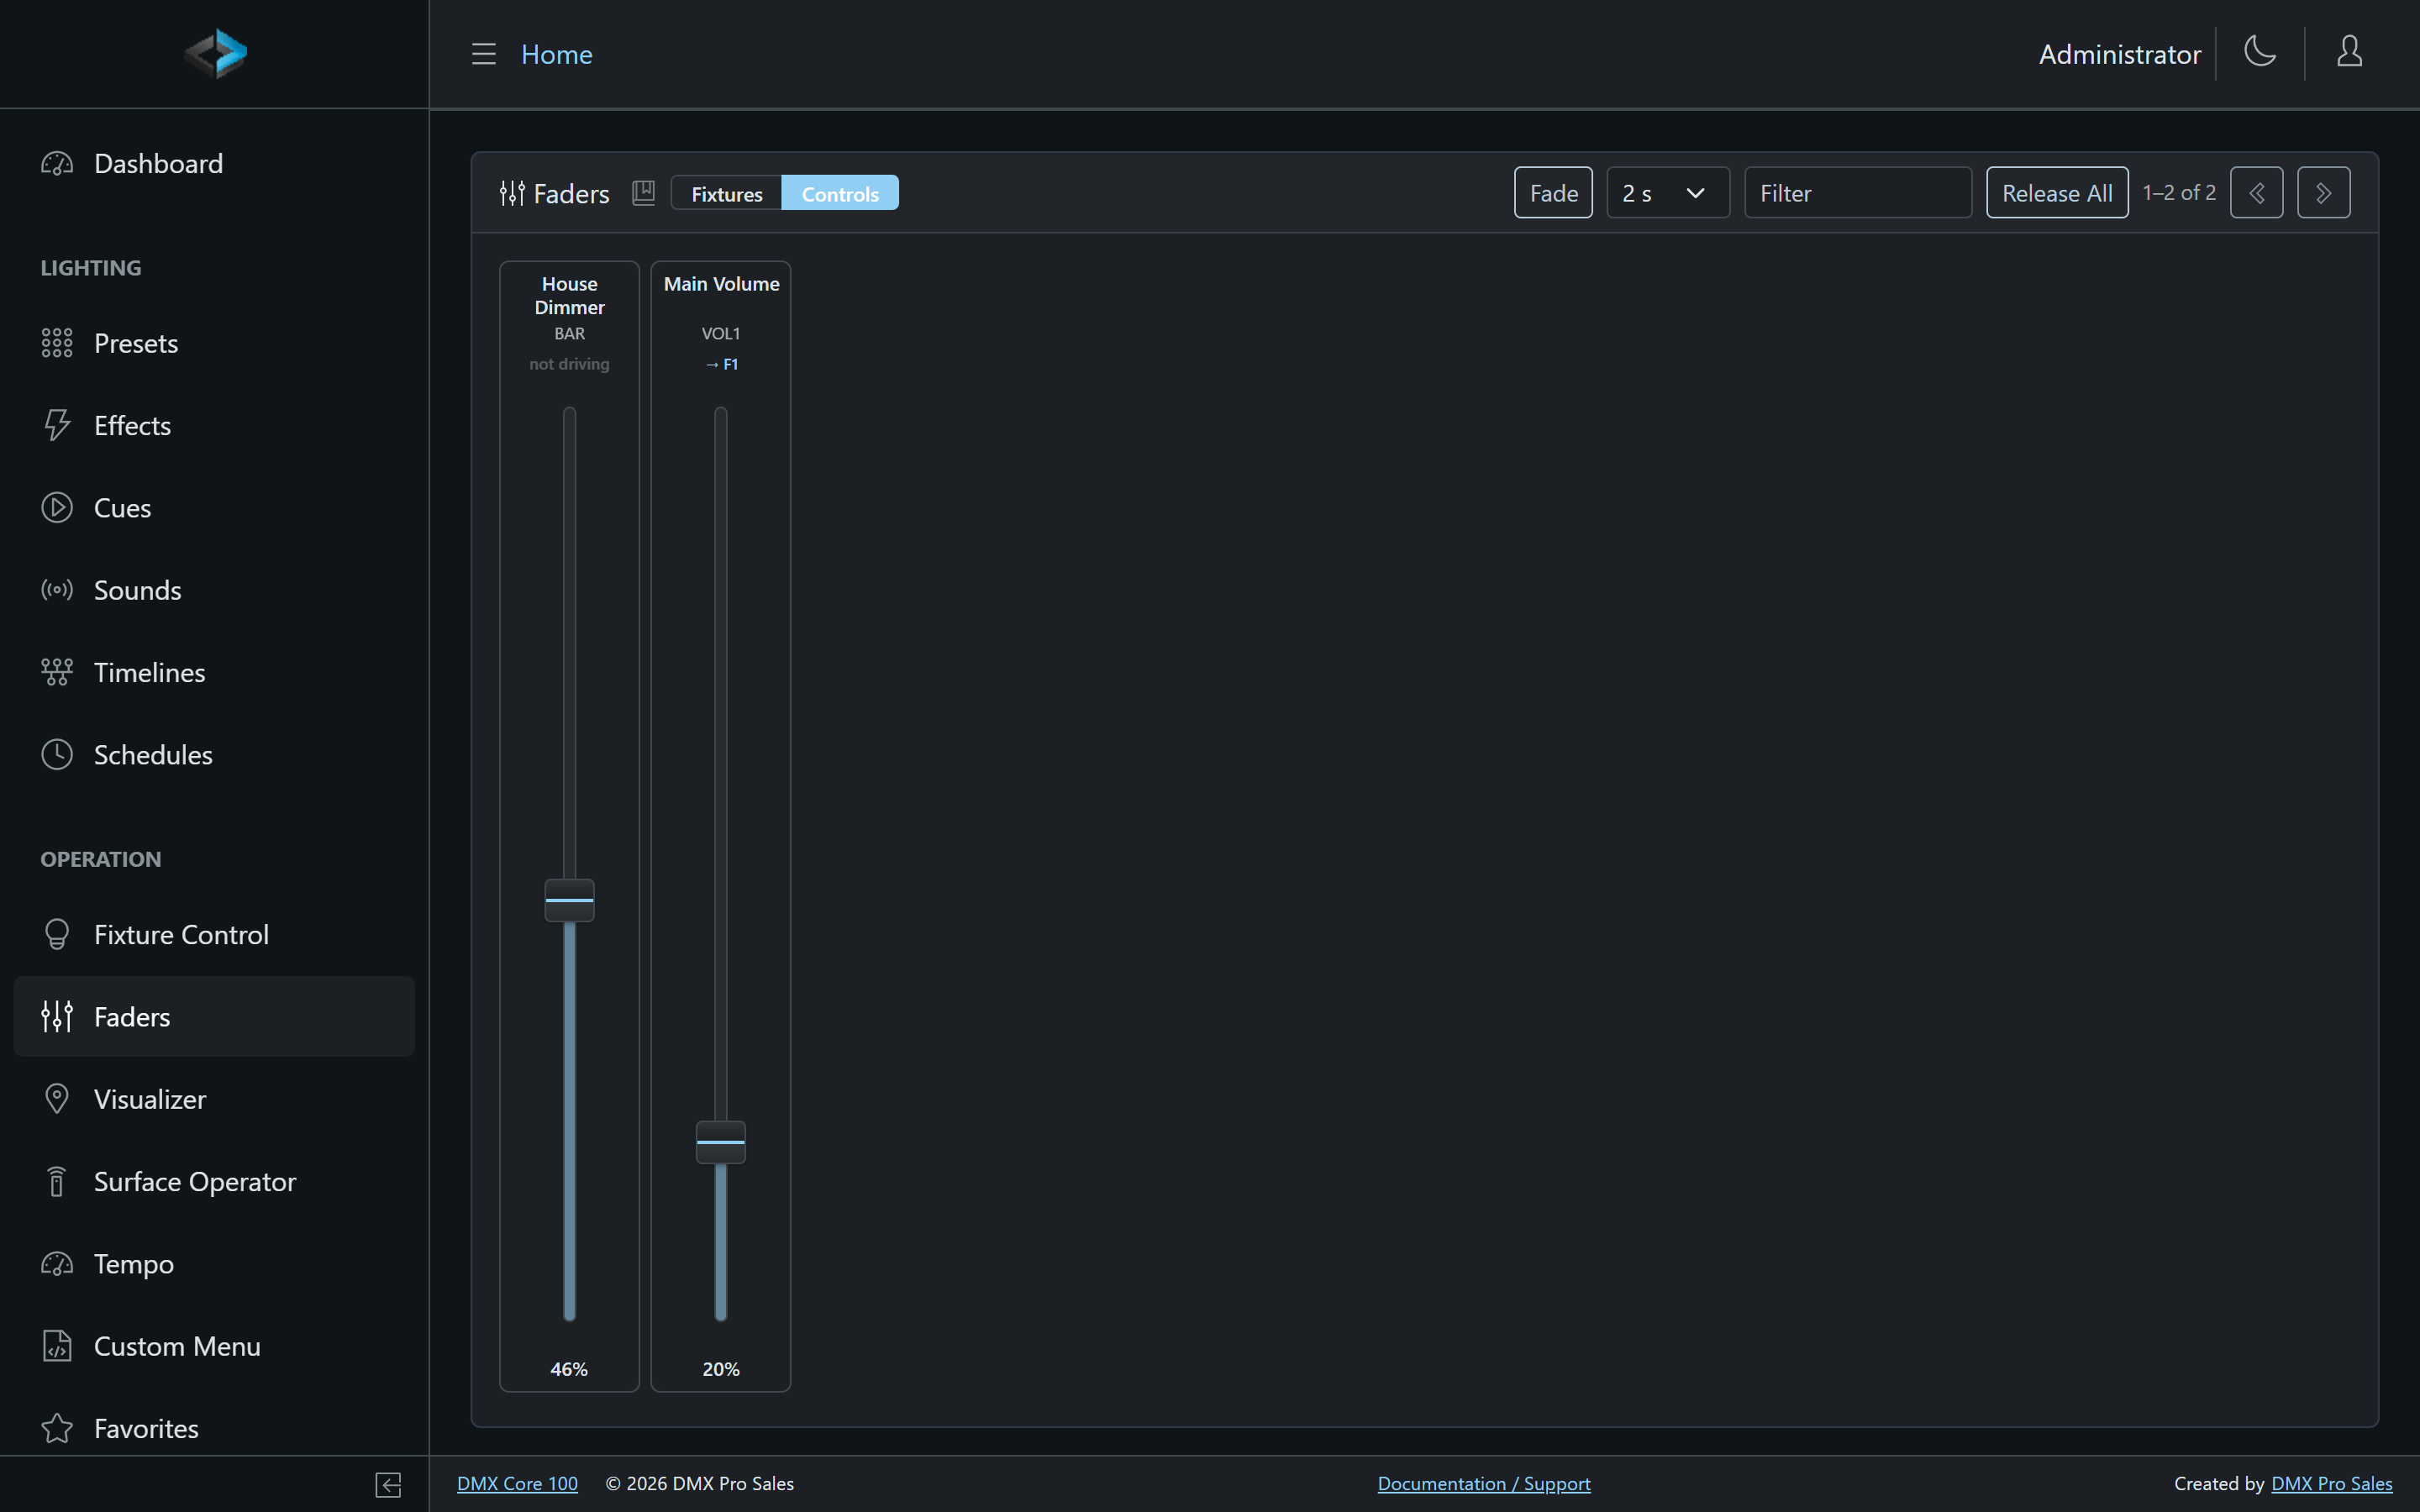Open Documentation / Support link

(x=1484, y=1484)
